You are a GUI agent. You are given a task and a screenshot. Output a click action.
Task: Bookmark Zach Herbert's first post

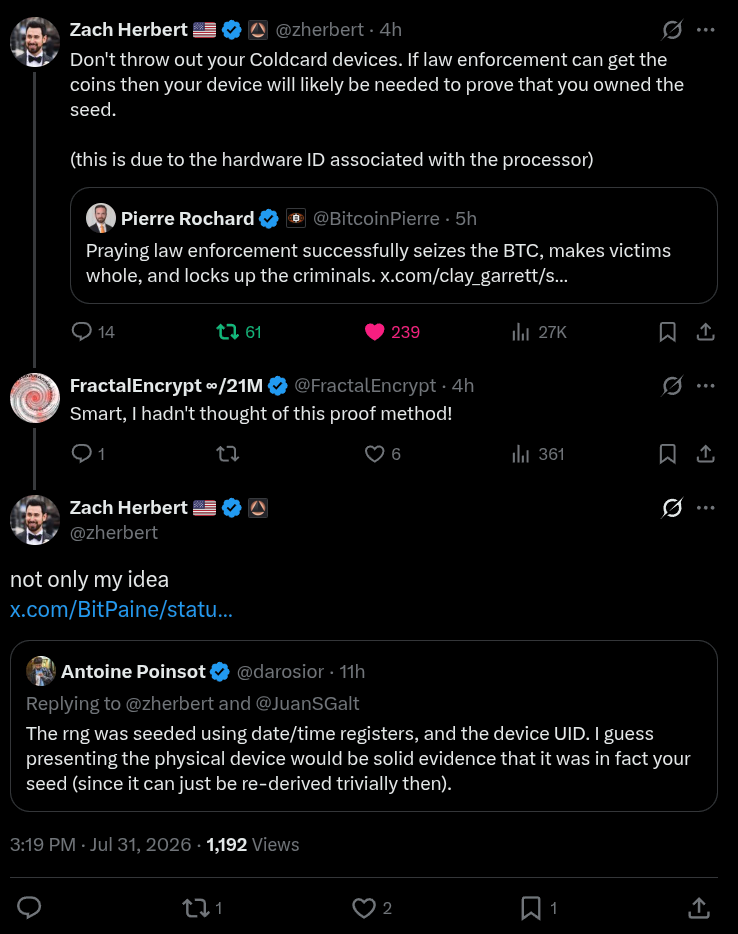pos(668,332)
